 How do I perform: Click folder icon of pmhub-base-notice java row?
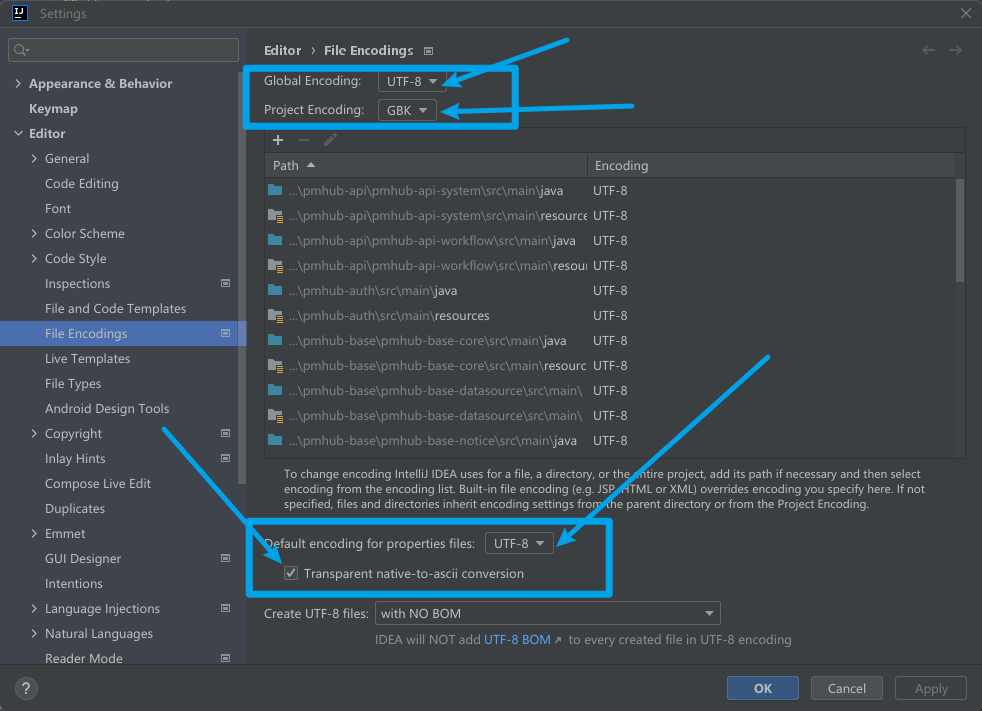click(x=275, y=440)
